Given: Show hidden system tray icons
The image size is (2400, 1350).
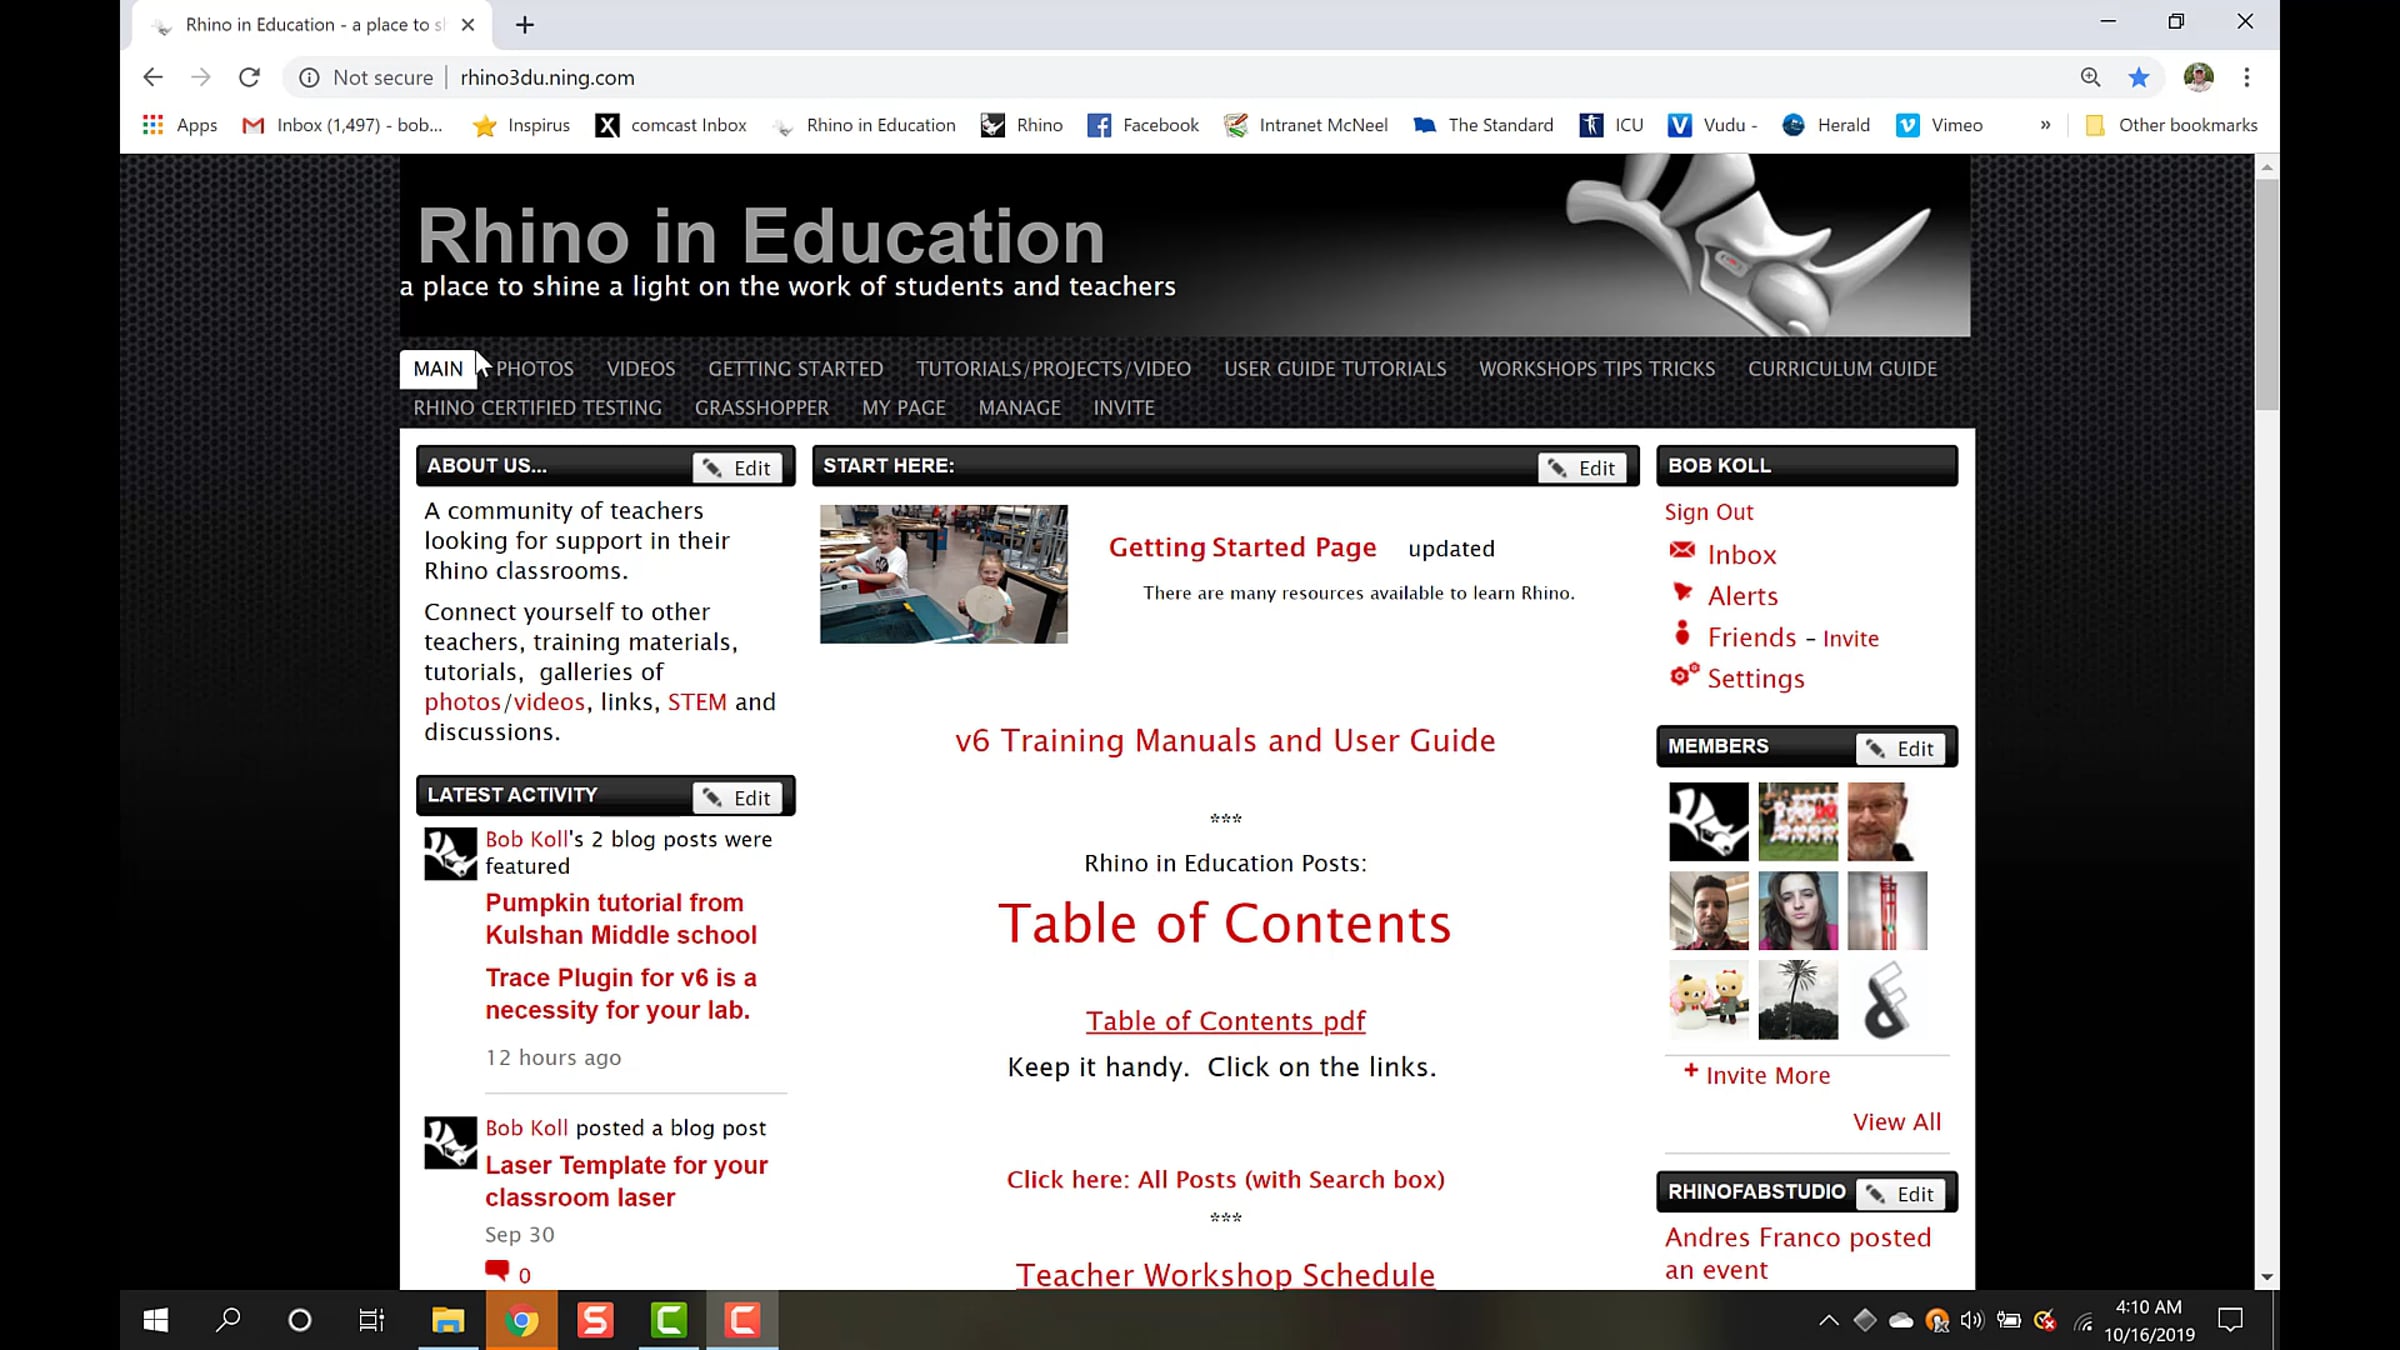Looking at the screenshot, I should tap(1829, 1320).
